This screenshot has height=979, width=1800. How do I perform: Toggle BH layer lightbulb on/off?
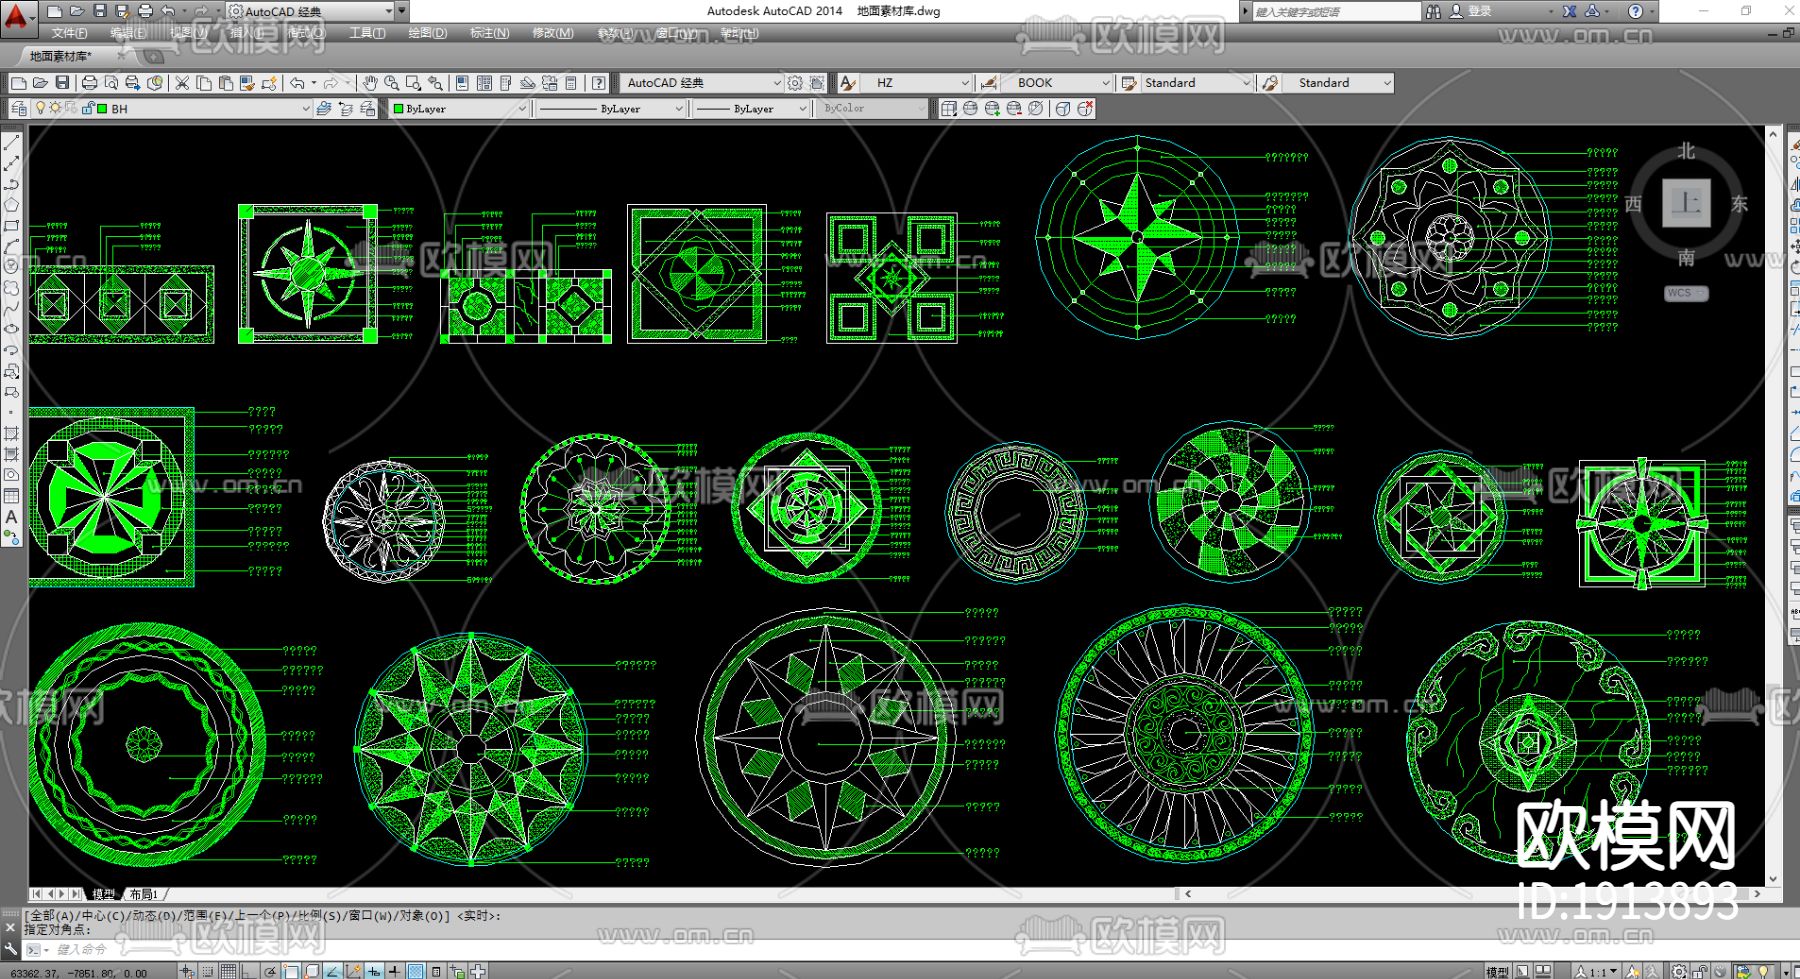tap(40, 108)
